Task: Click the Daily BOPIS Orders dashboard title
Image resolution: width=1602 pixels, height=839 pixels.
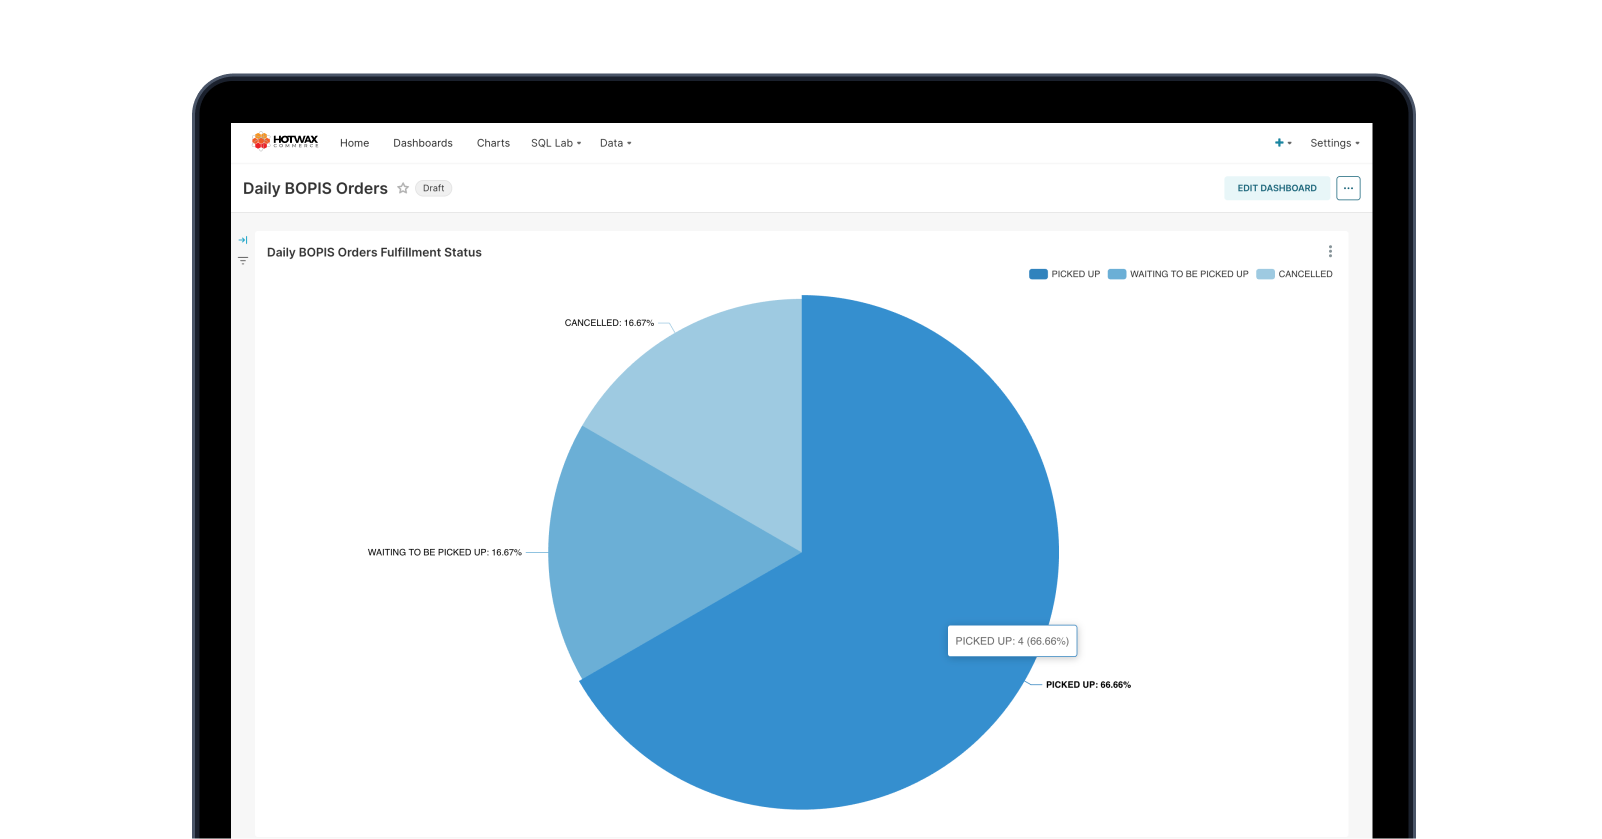Action: point(315,188)
